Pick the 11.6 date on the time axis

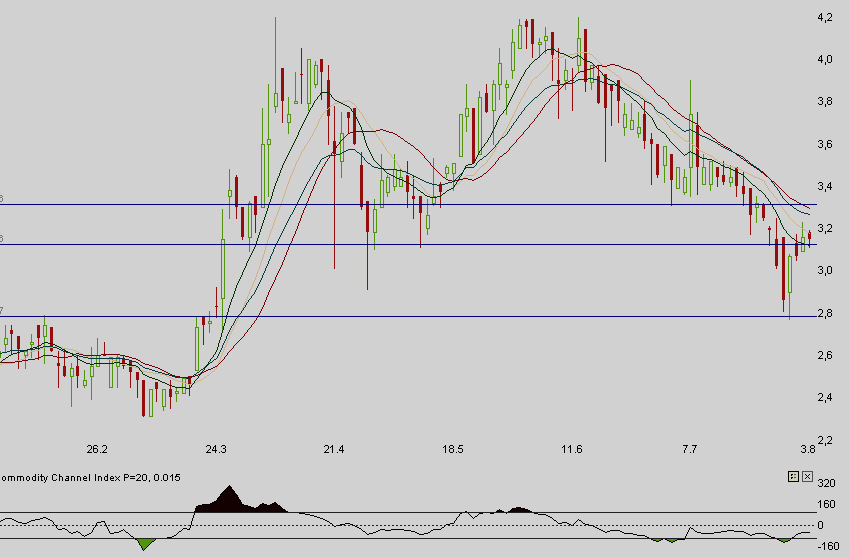point(571,450)
